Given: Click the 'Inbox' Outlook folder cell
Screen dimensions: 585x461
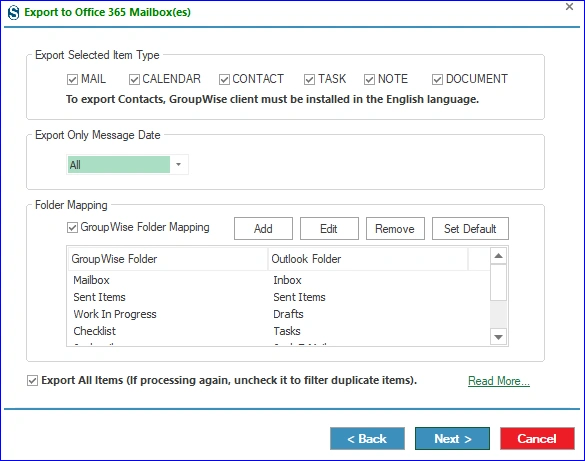Looking at the screenshot, I should 287,280.
